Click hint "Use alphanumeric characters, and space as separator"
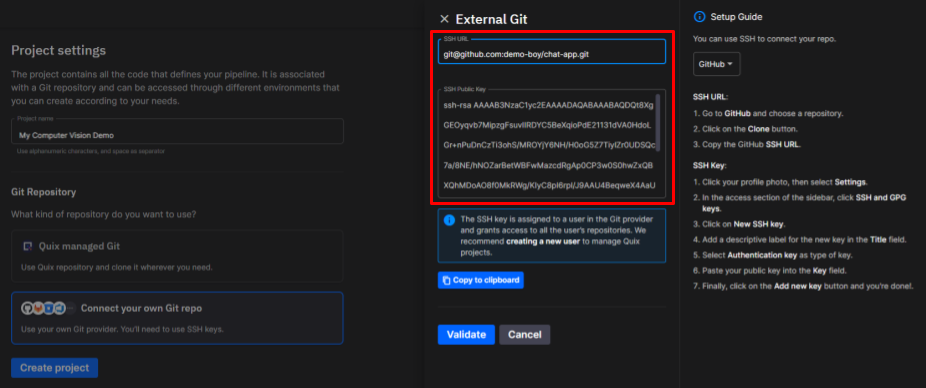926x388 pixels. [x=90, y=151]
